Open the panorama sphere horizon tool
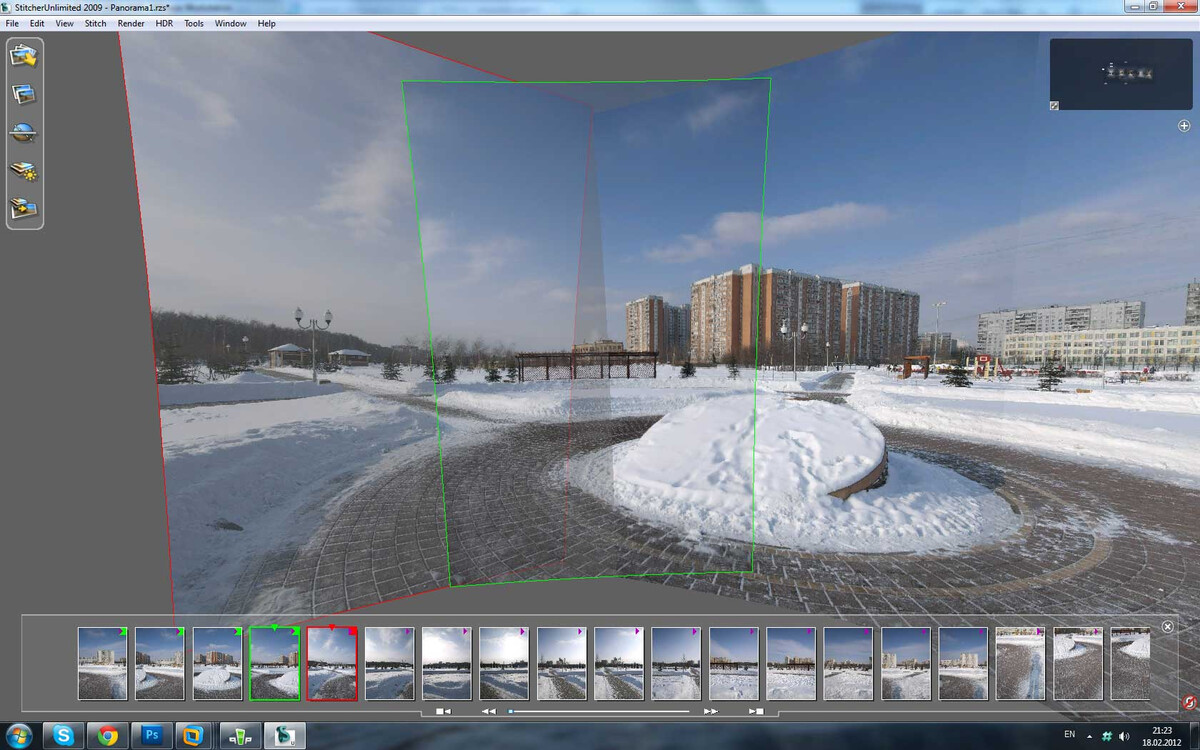 [x=24, y=133]
